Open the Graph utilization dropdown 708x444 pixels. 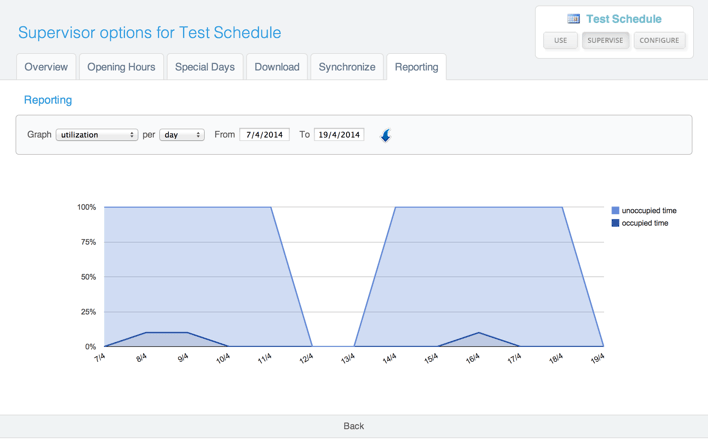point(97,135)
